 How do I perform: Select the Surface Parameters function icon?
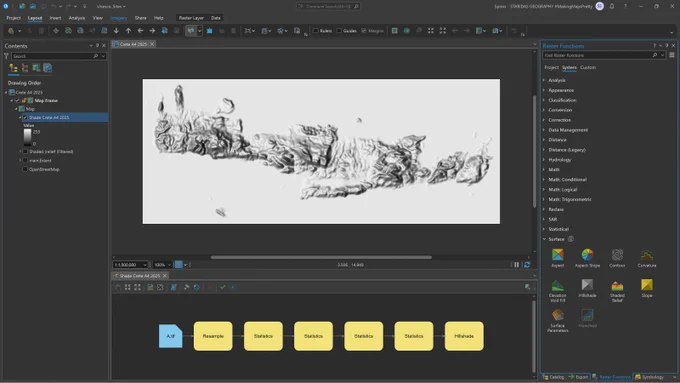tap(557, 315)
